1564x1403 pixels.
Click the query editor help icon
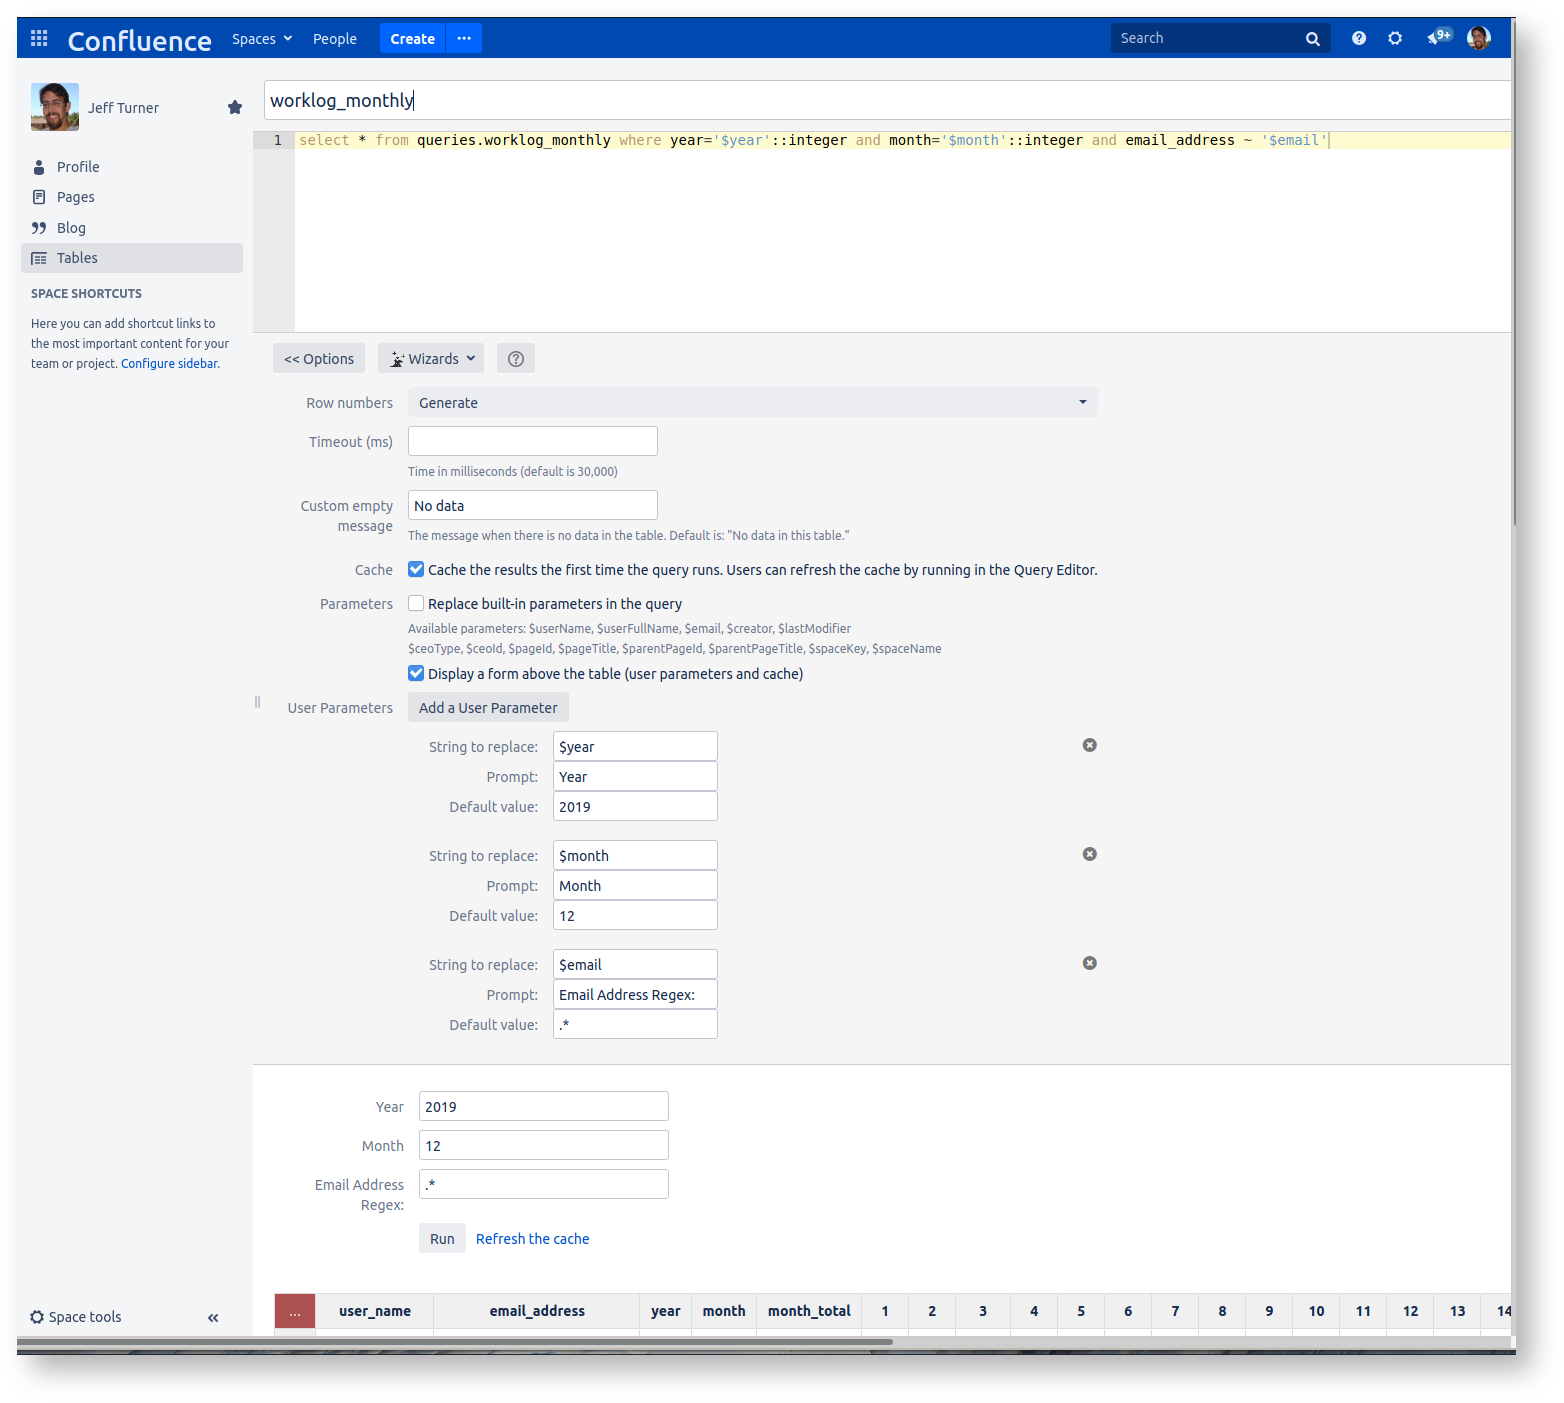pos(516,359)
